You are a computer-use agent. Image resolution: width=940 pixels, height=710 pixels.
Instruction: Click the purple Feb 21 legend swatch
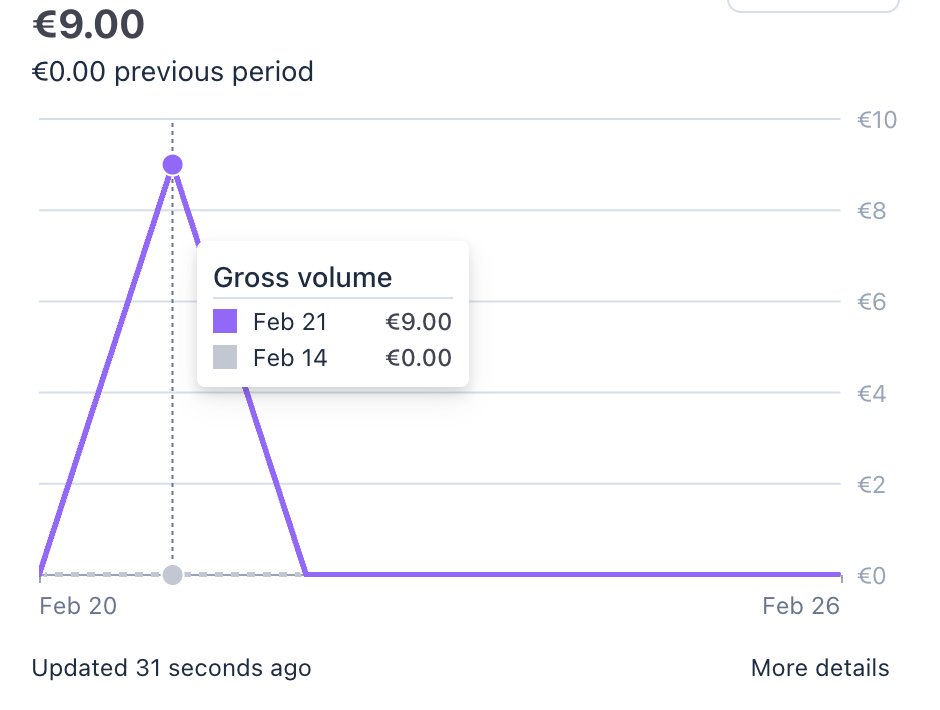pyautogui.click(x=225, y=322)
